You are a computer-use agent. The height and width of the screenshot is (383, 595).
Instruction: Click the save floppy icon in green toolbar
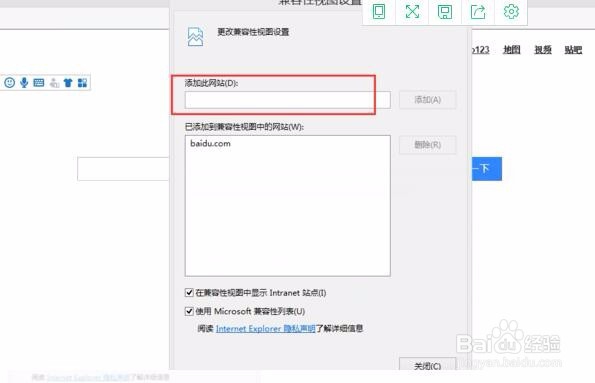445,12
